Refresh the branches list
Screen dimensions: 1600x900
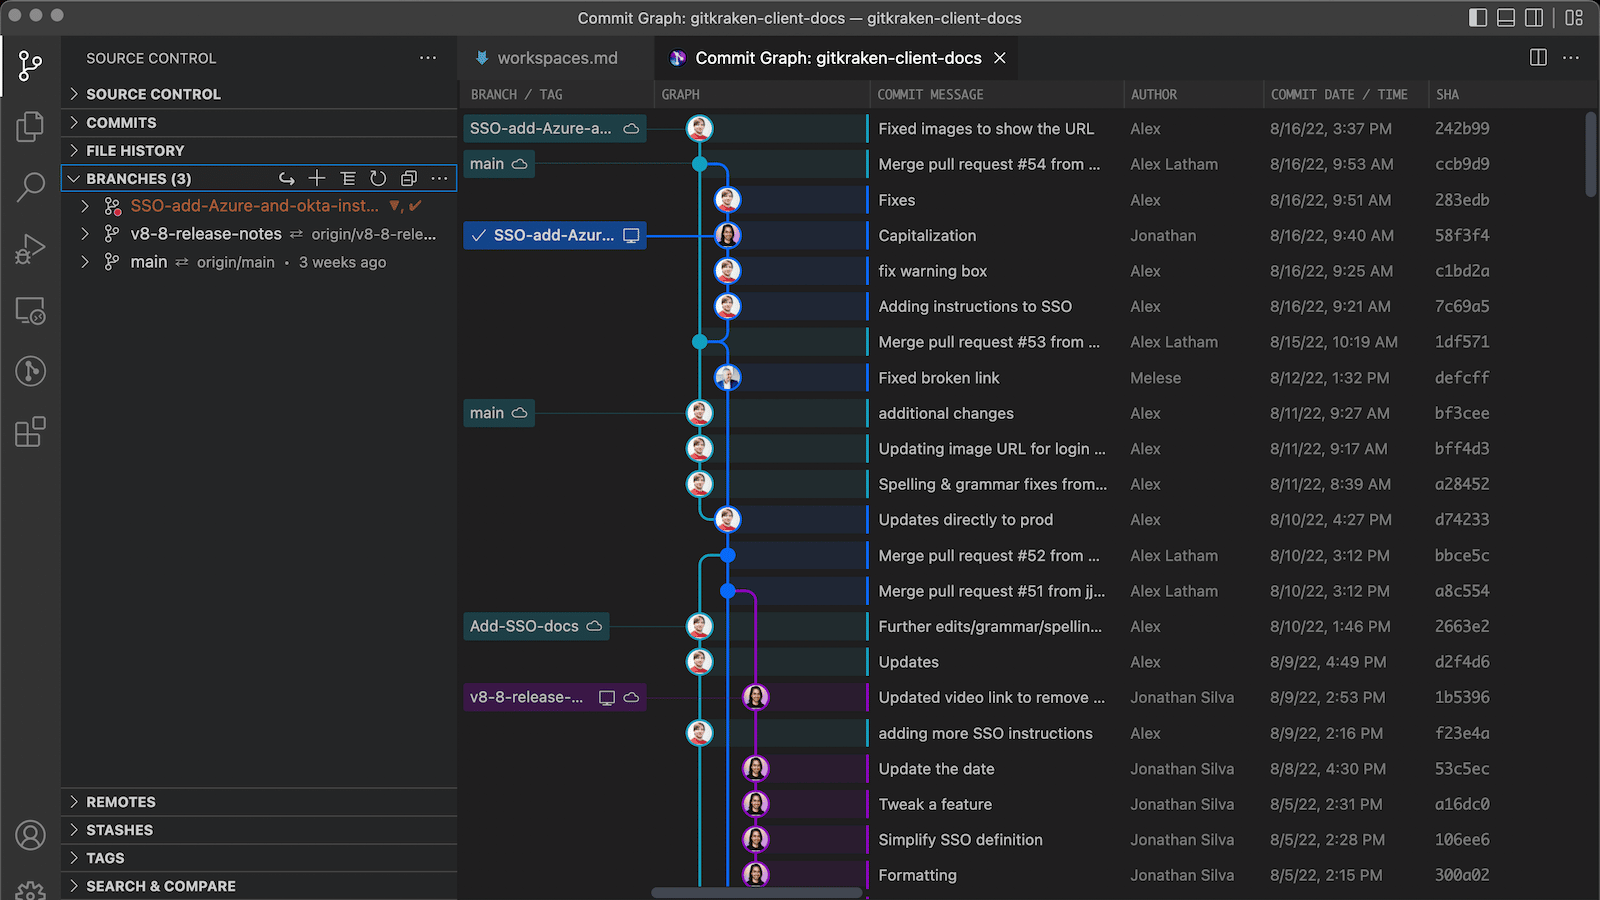(377, 178)
